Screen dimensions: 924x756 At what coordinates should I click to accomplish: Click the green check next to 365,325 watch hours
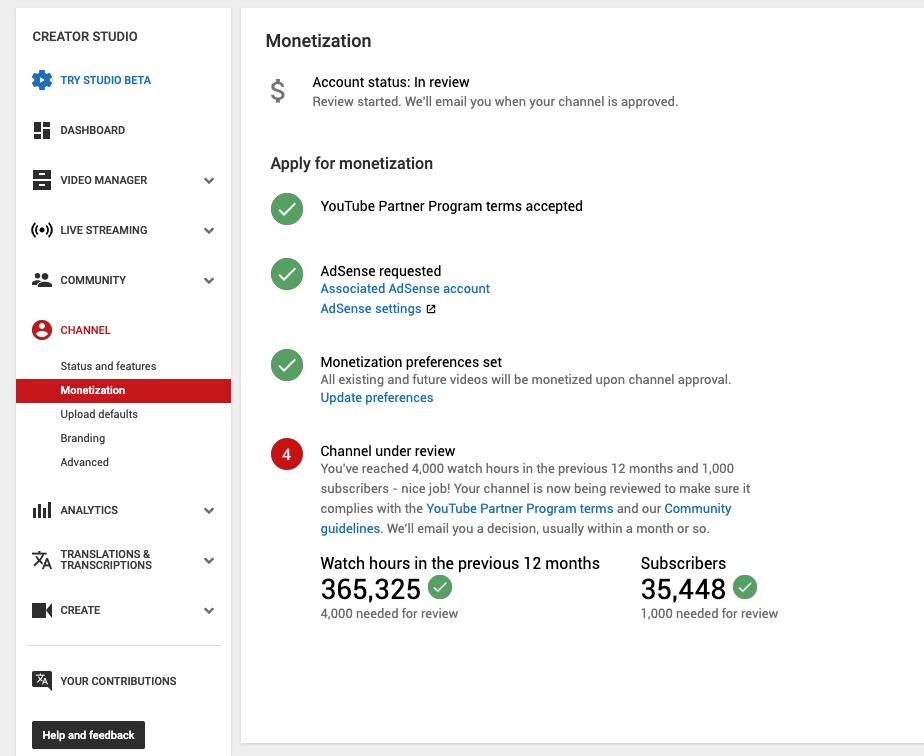440,587
